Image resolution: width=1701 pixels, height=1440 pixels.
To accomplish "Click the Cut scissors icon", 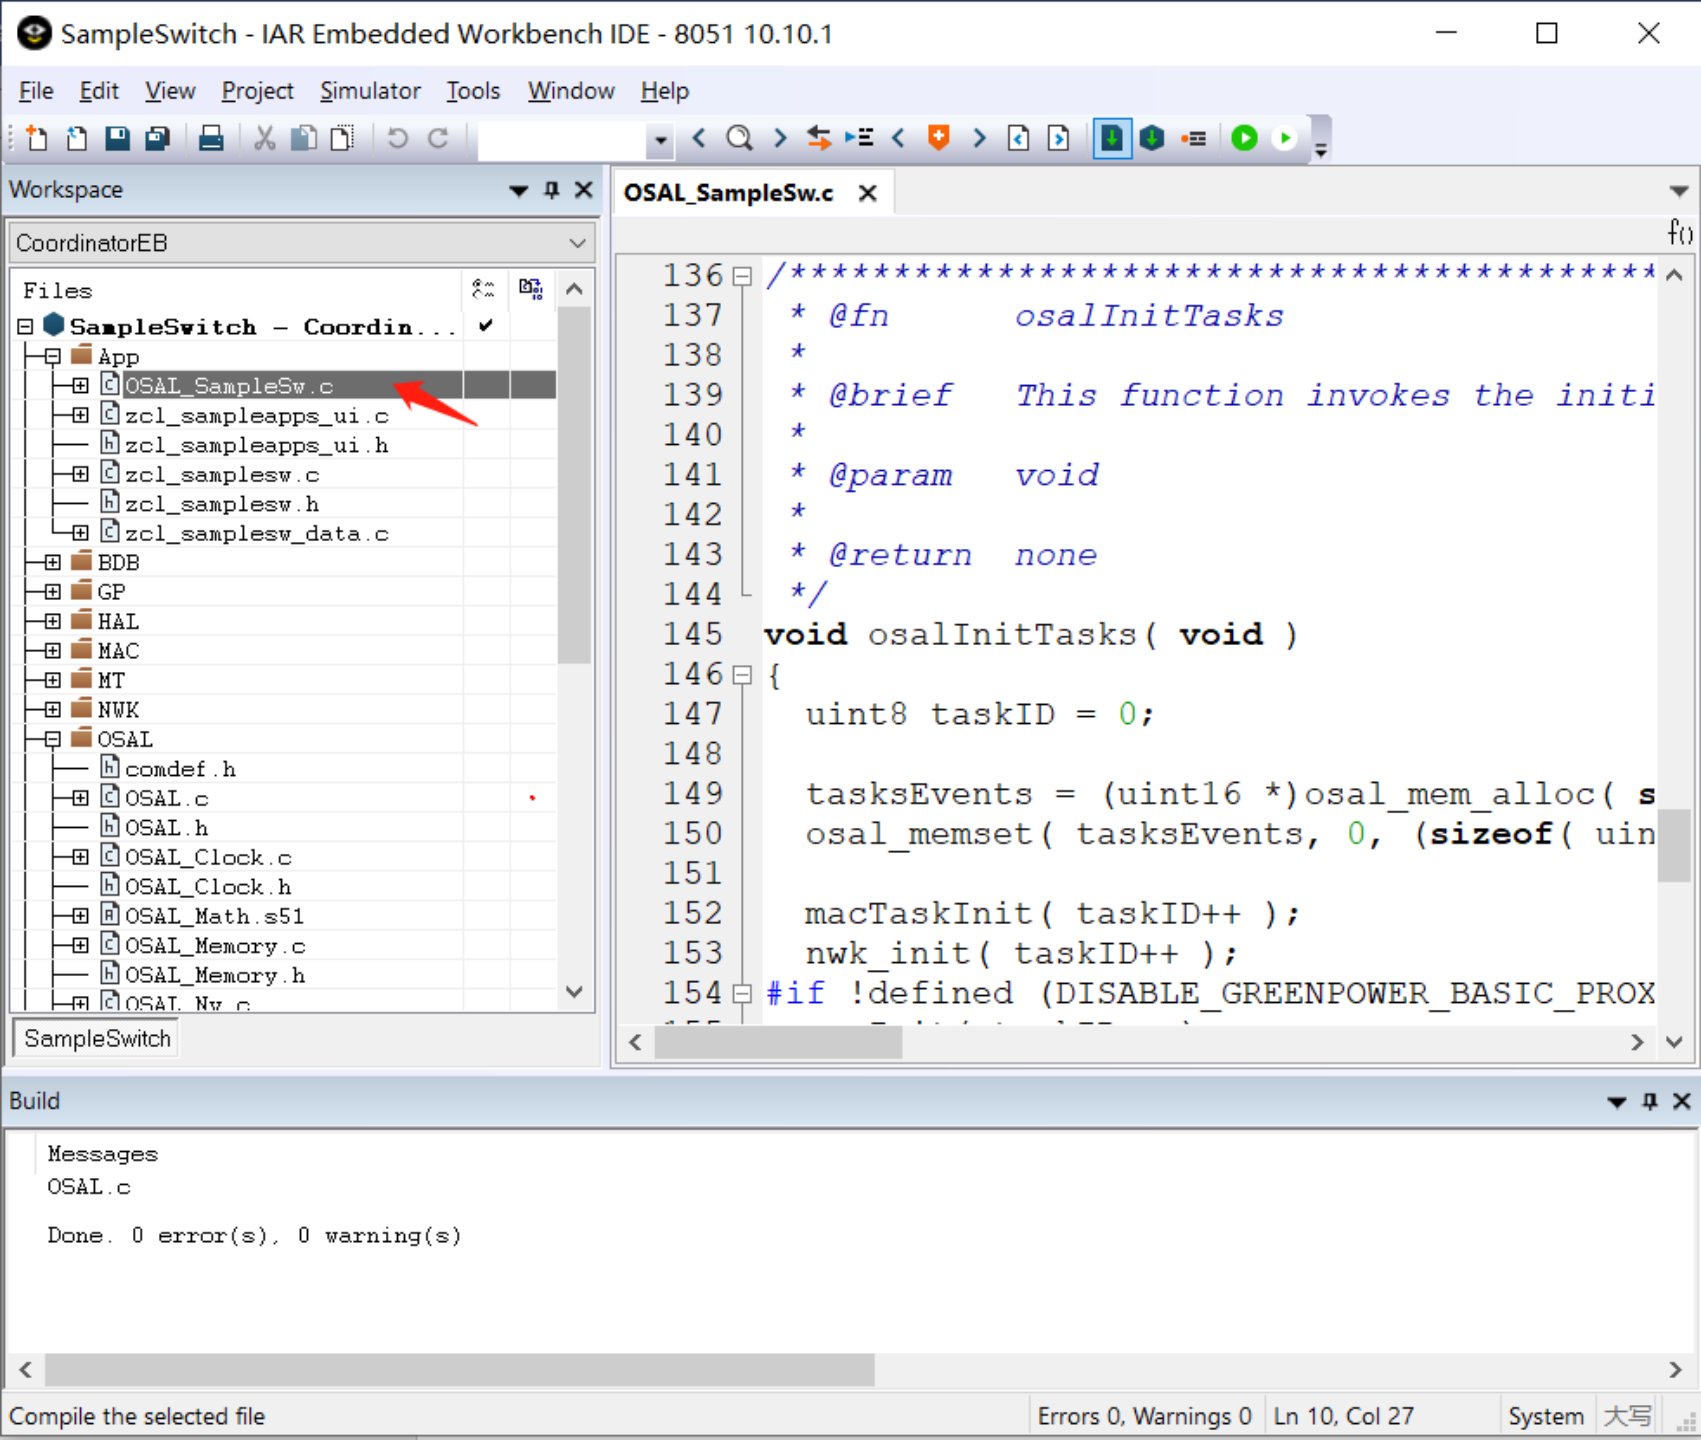I will coord(264,138).
